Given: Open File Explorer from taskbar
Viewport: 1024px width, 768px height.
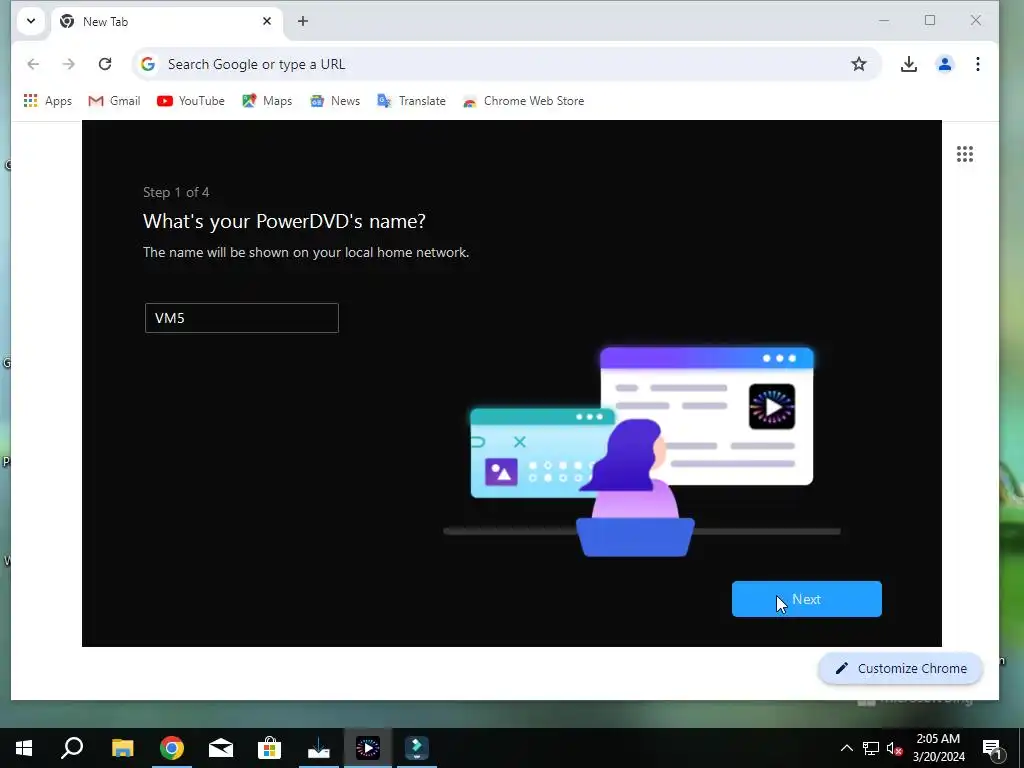Looking at the screenshot, I should tap(122, 748).
